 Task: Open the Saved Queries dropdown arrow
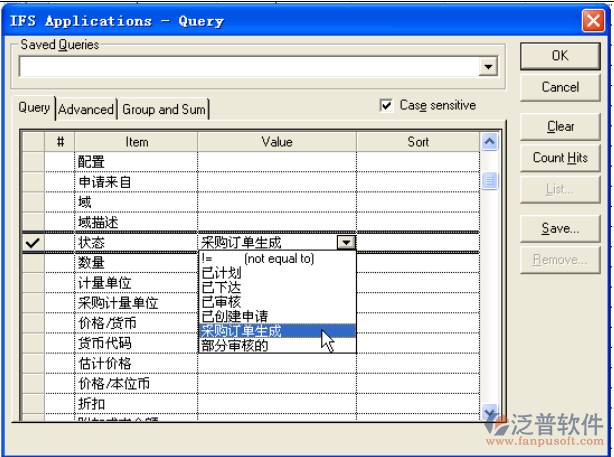[x=488, y=67]
